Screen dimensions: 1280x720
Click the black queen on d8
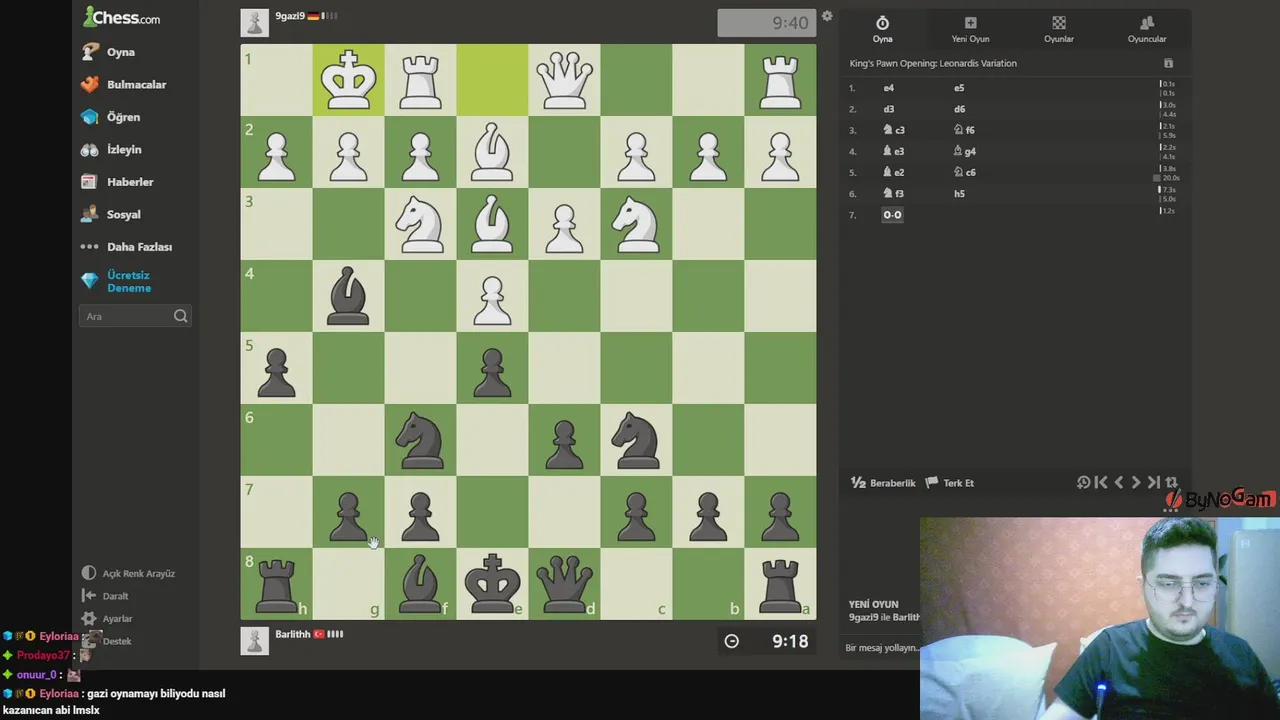coord(564,584)
